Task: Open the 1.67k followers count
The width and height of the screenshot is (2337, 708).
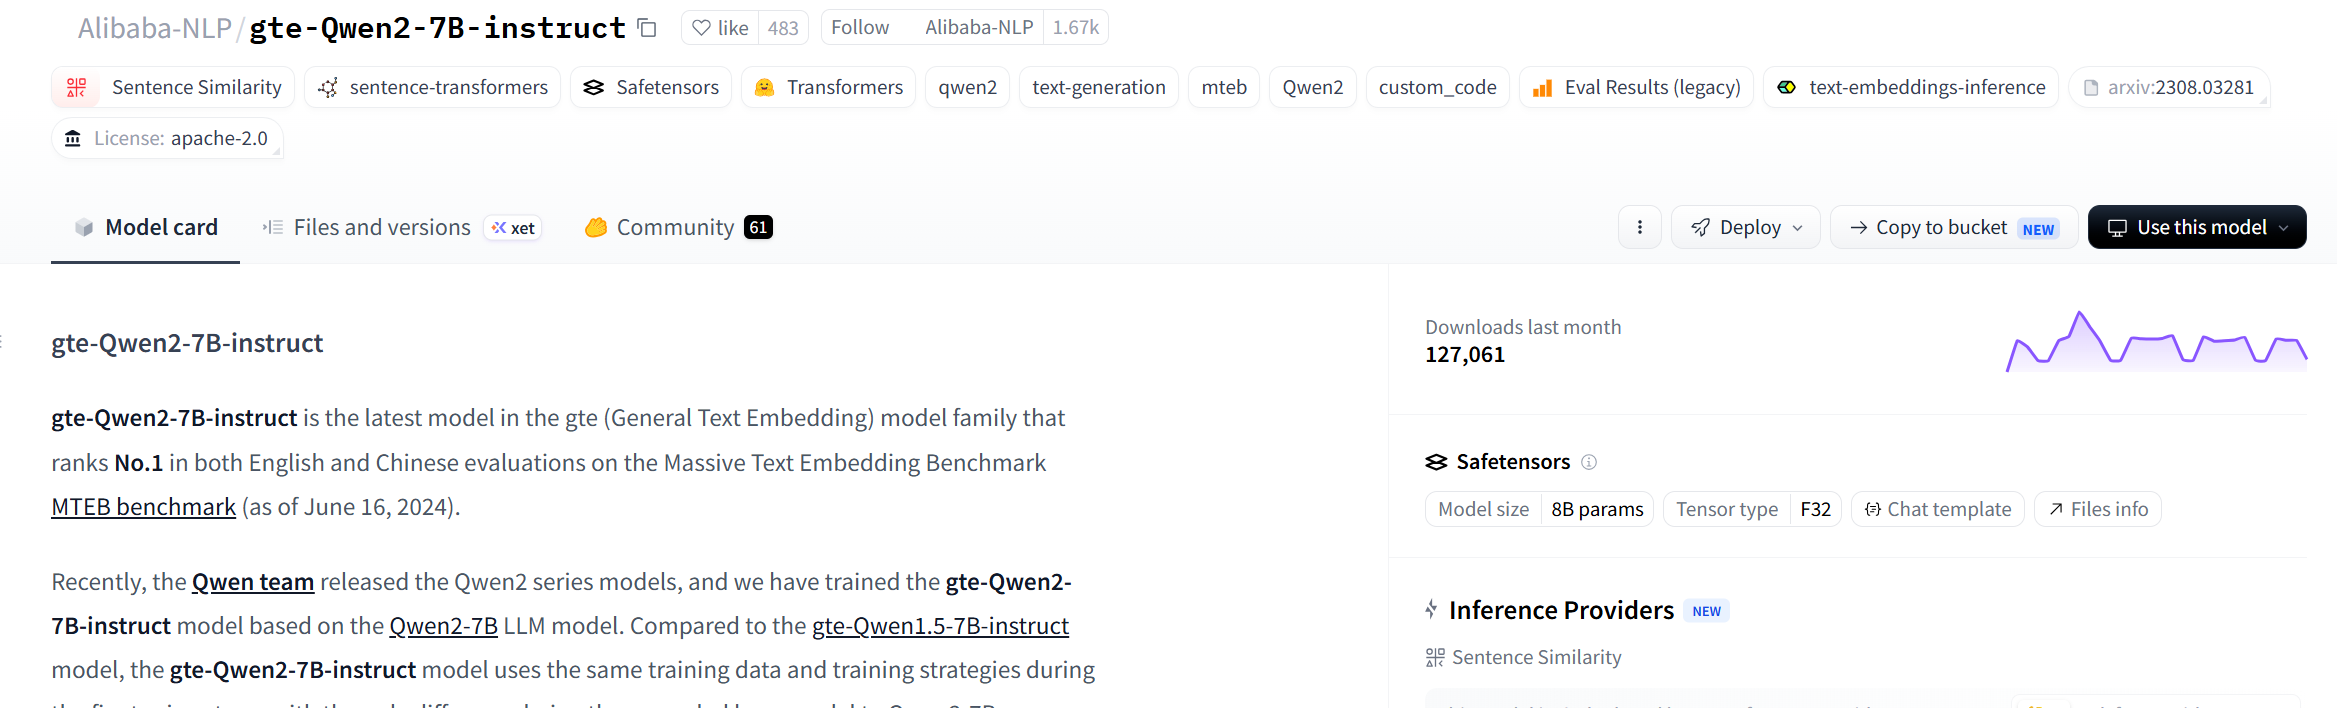Action: point(1075,28)
